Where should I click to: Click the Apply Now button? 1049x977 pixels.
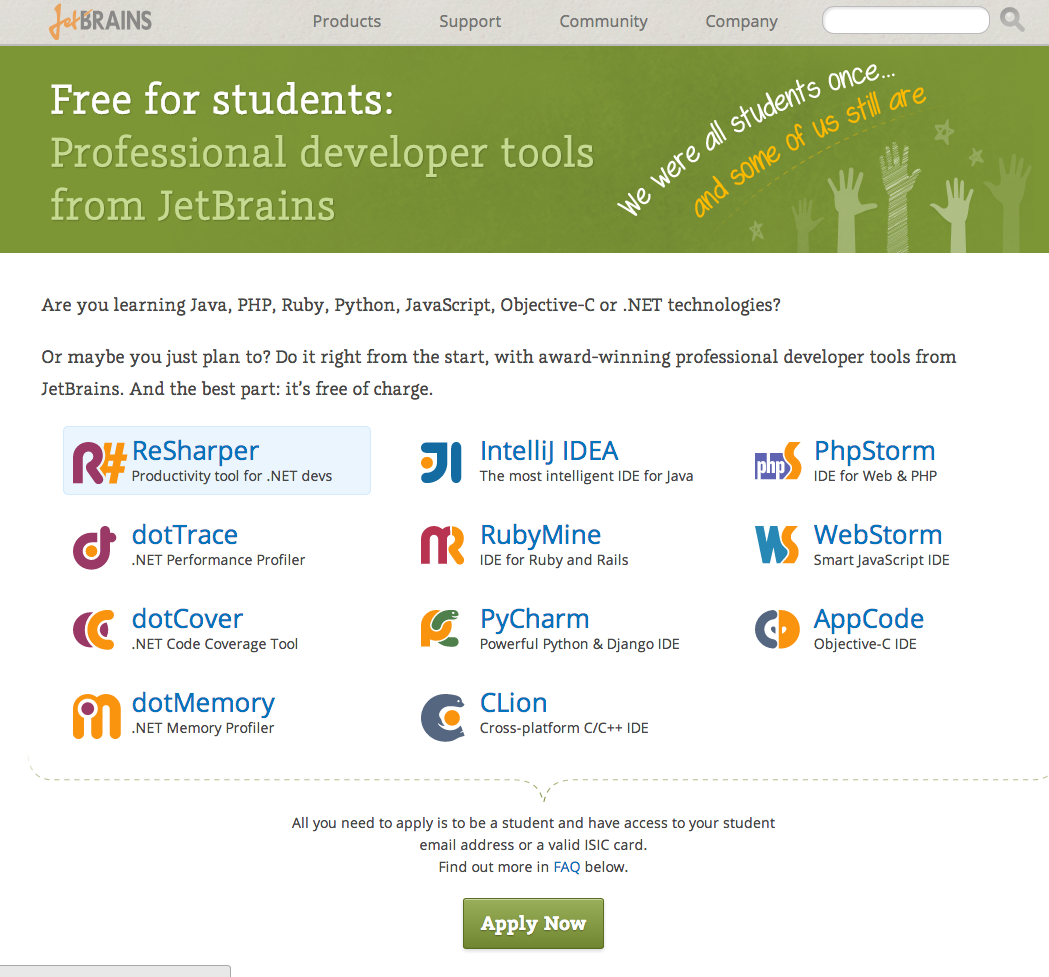point(533,923)
